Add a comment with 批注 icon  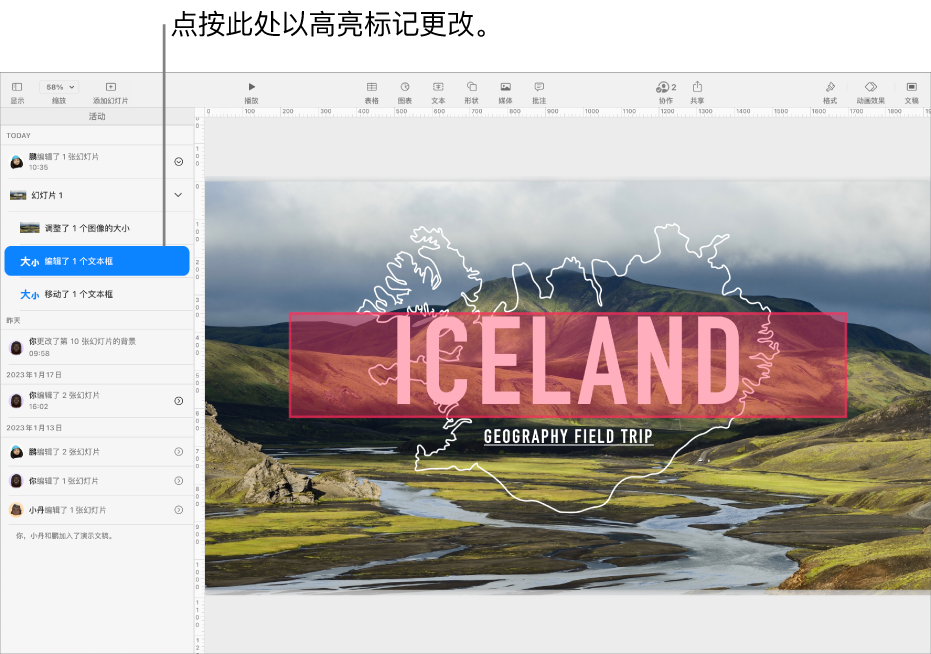pyautogui.click(x=539, y=87)
